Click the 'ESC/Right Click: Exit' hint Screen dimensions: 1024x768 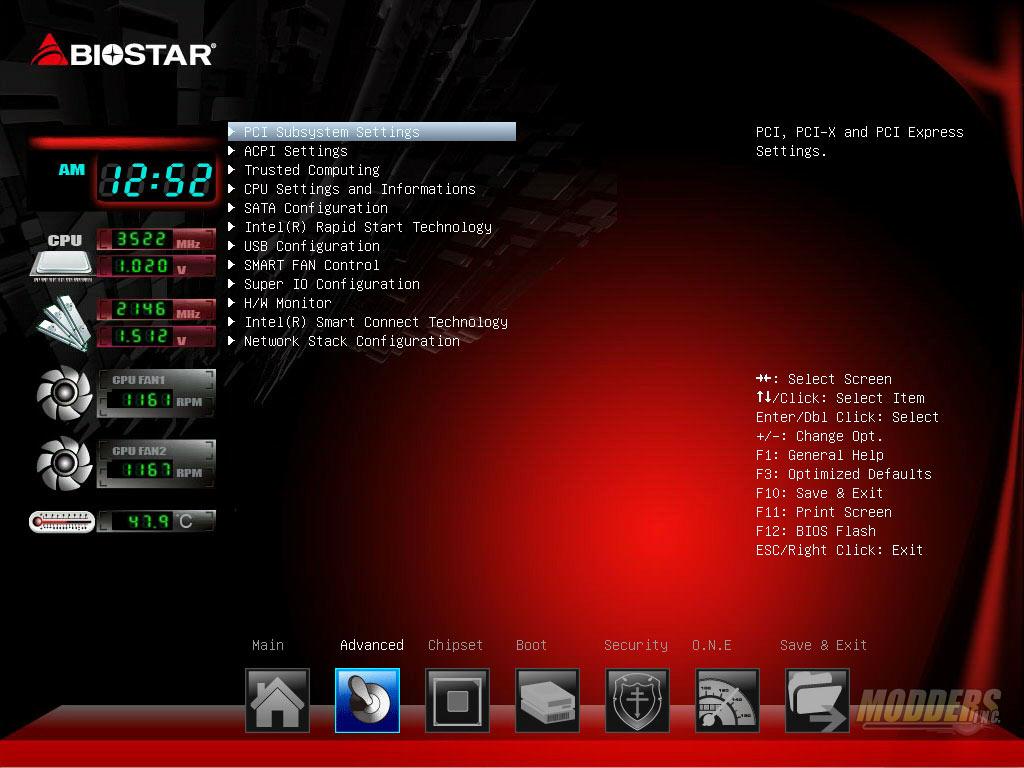pyautogui.click(x=839, y=550)
